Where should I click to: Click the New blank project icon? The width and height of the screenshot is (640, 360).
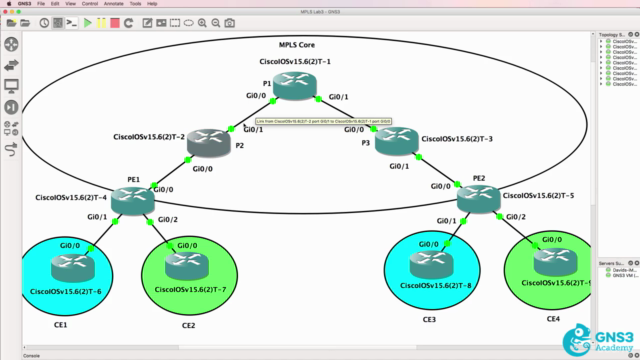tap(11, 23)
